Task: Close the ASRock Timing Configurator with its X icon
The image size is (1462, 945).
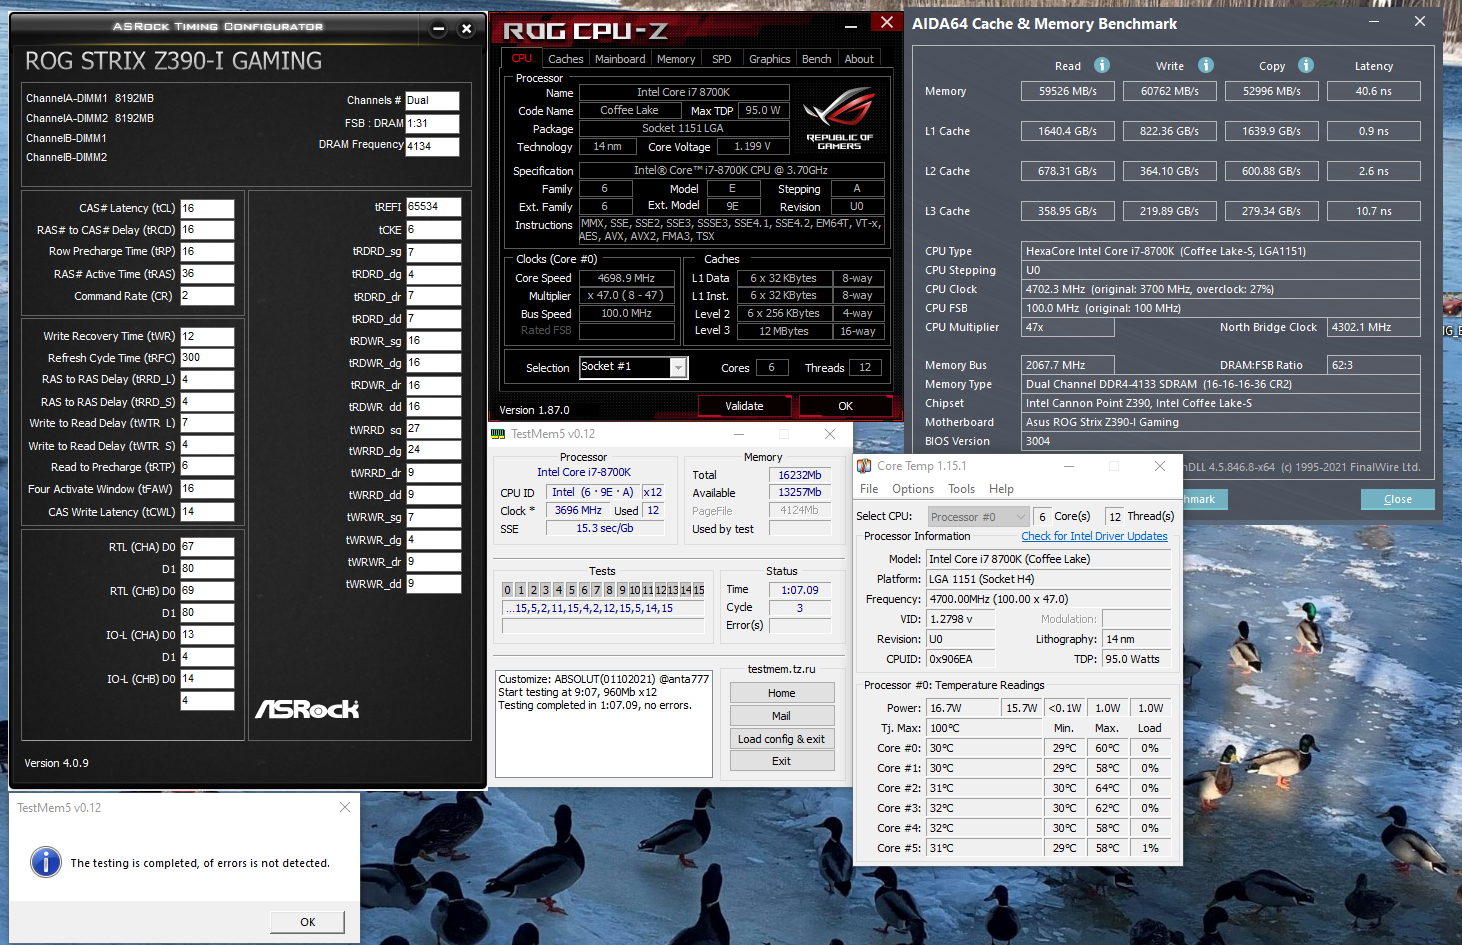Action: tap(466, 28)
